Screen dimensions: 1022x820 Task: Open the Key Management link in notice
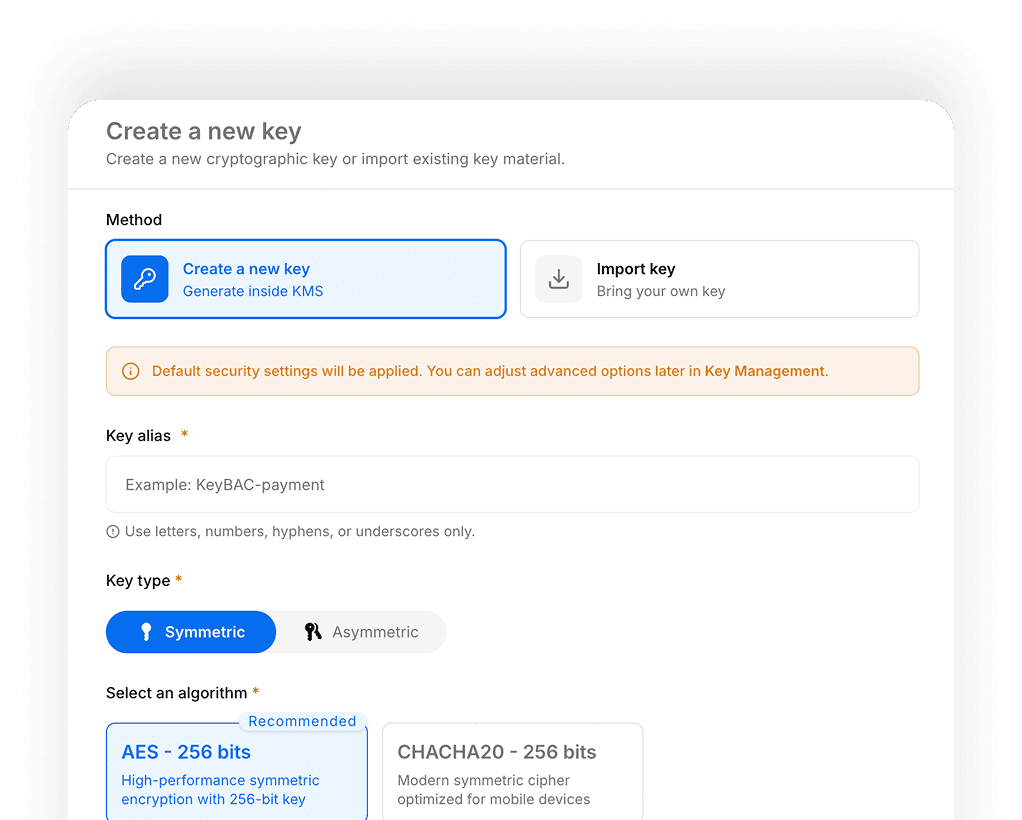765,371
